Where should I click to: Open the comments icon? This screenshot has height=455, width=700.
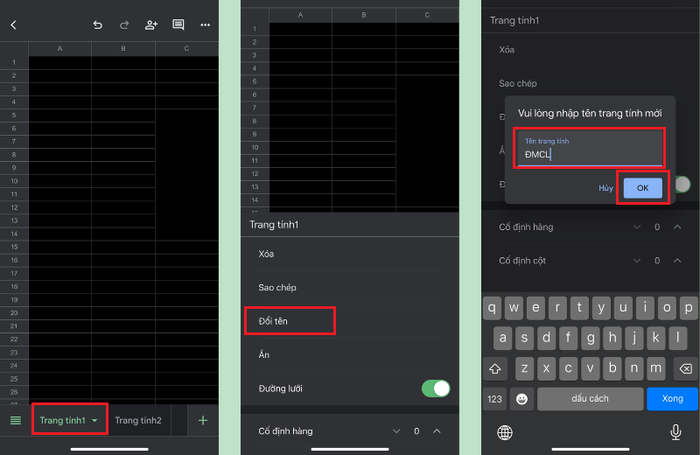click(178, 25)
